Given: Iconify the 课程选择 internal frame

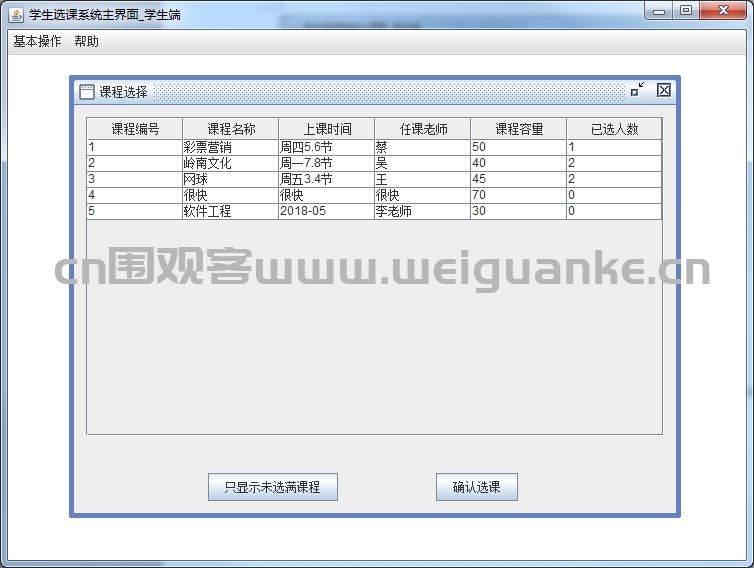Looking at the screenshot, I should [637, 89].
